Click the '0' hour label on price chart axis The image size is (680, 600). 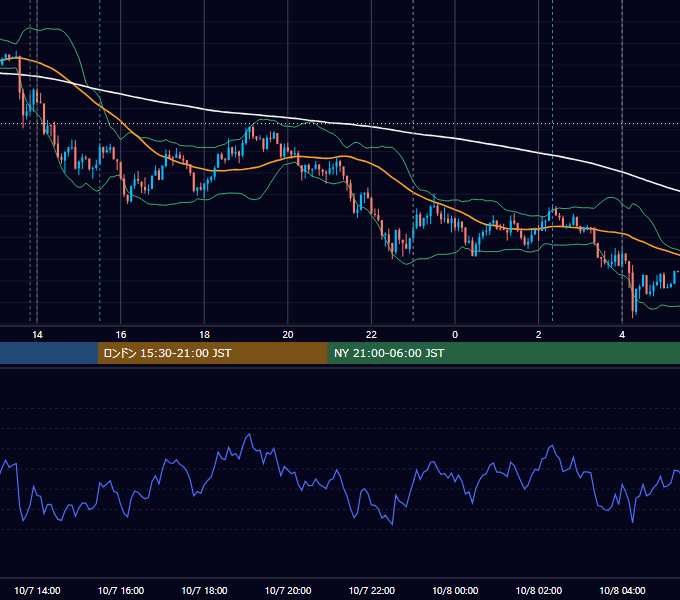click(455, 335)
